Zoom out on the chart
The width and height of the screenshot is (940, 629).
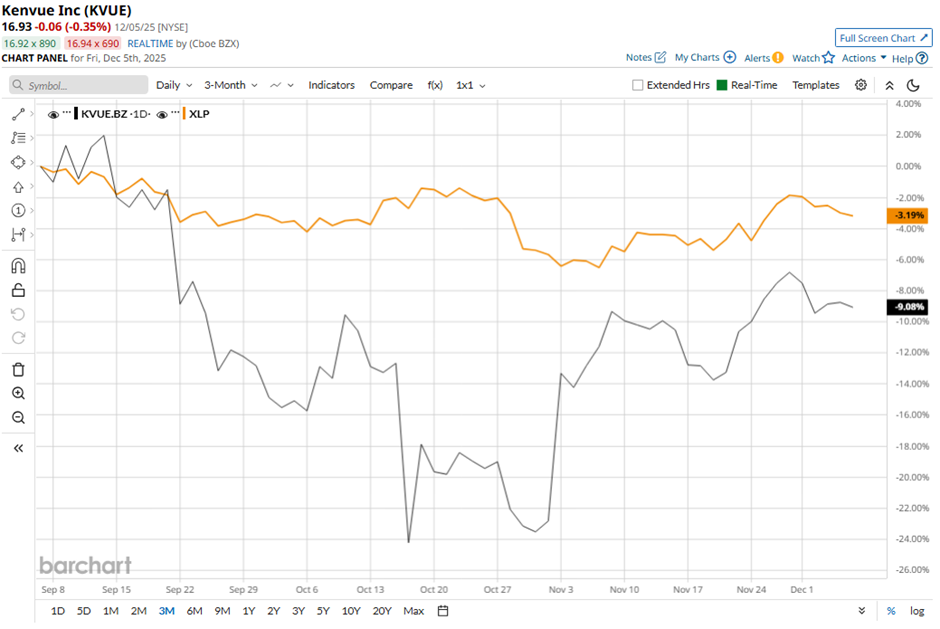pos(18,417)
